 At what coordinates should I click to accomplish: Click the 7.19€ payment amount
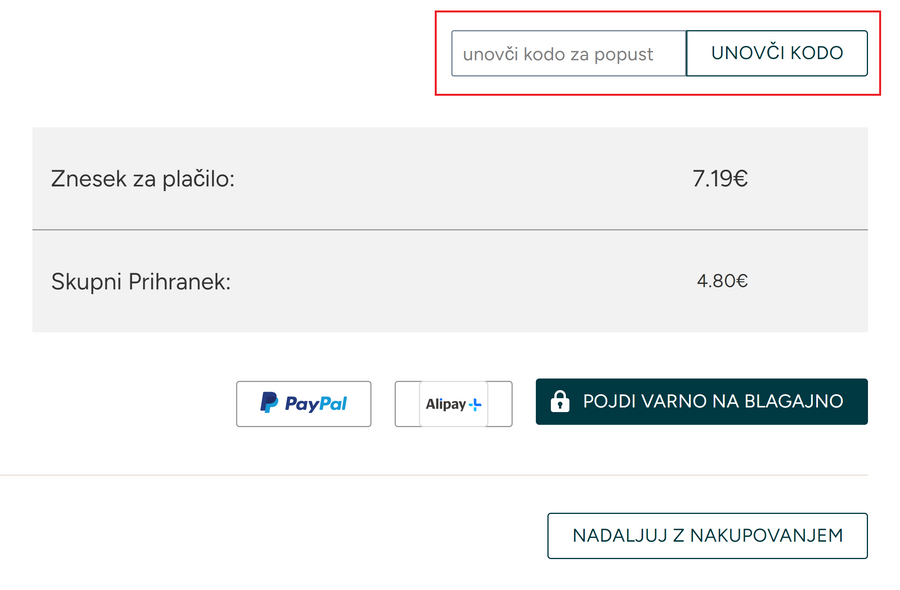(720, 180)
